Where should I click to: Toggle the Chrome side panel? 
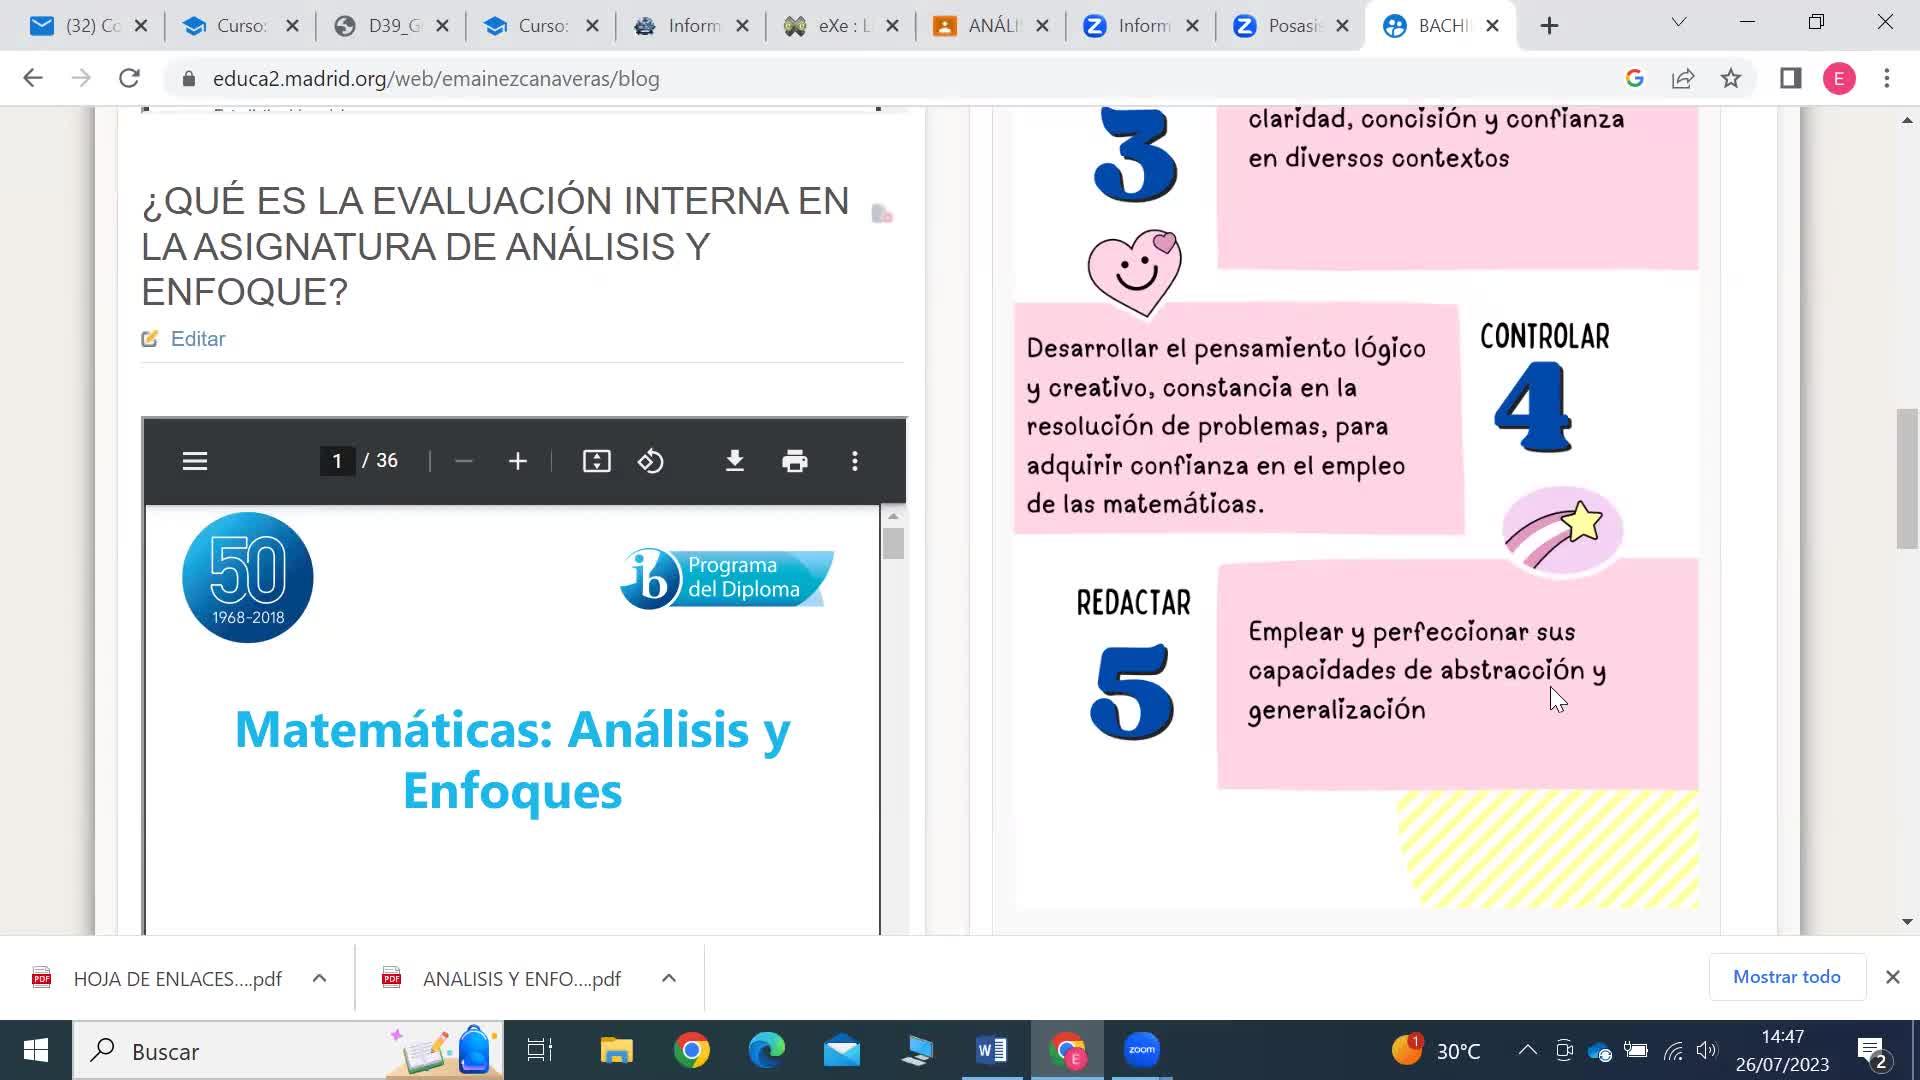click(1790, 79)
